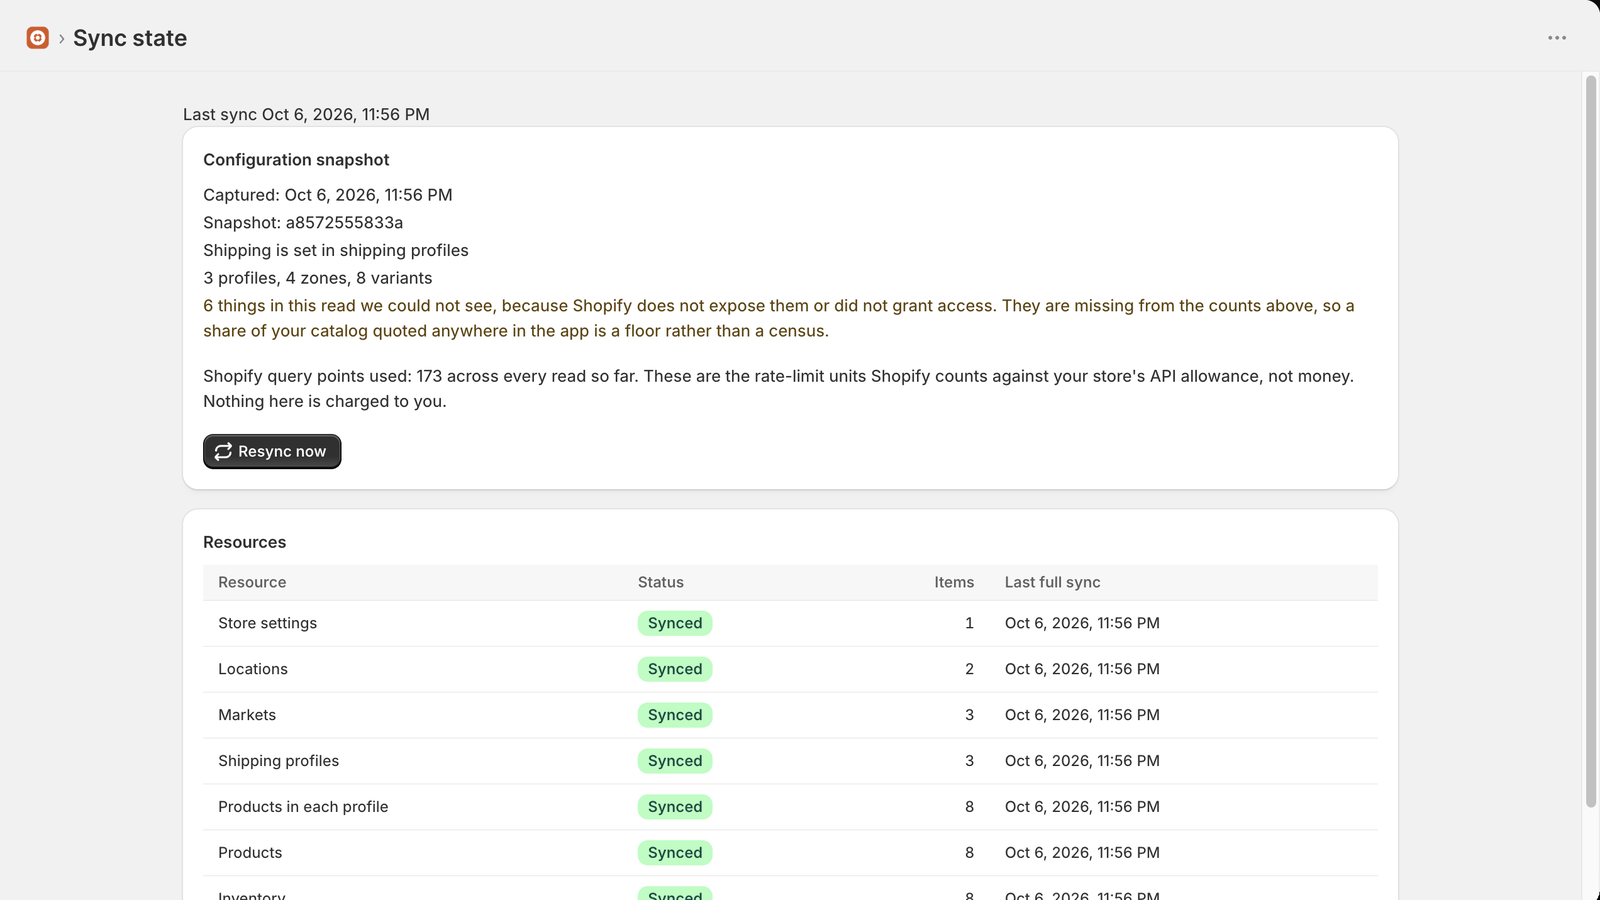
Task: Click the Resources section heading
Action: (244, 542)
